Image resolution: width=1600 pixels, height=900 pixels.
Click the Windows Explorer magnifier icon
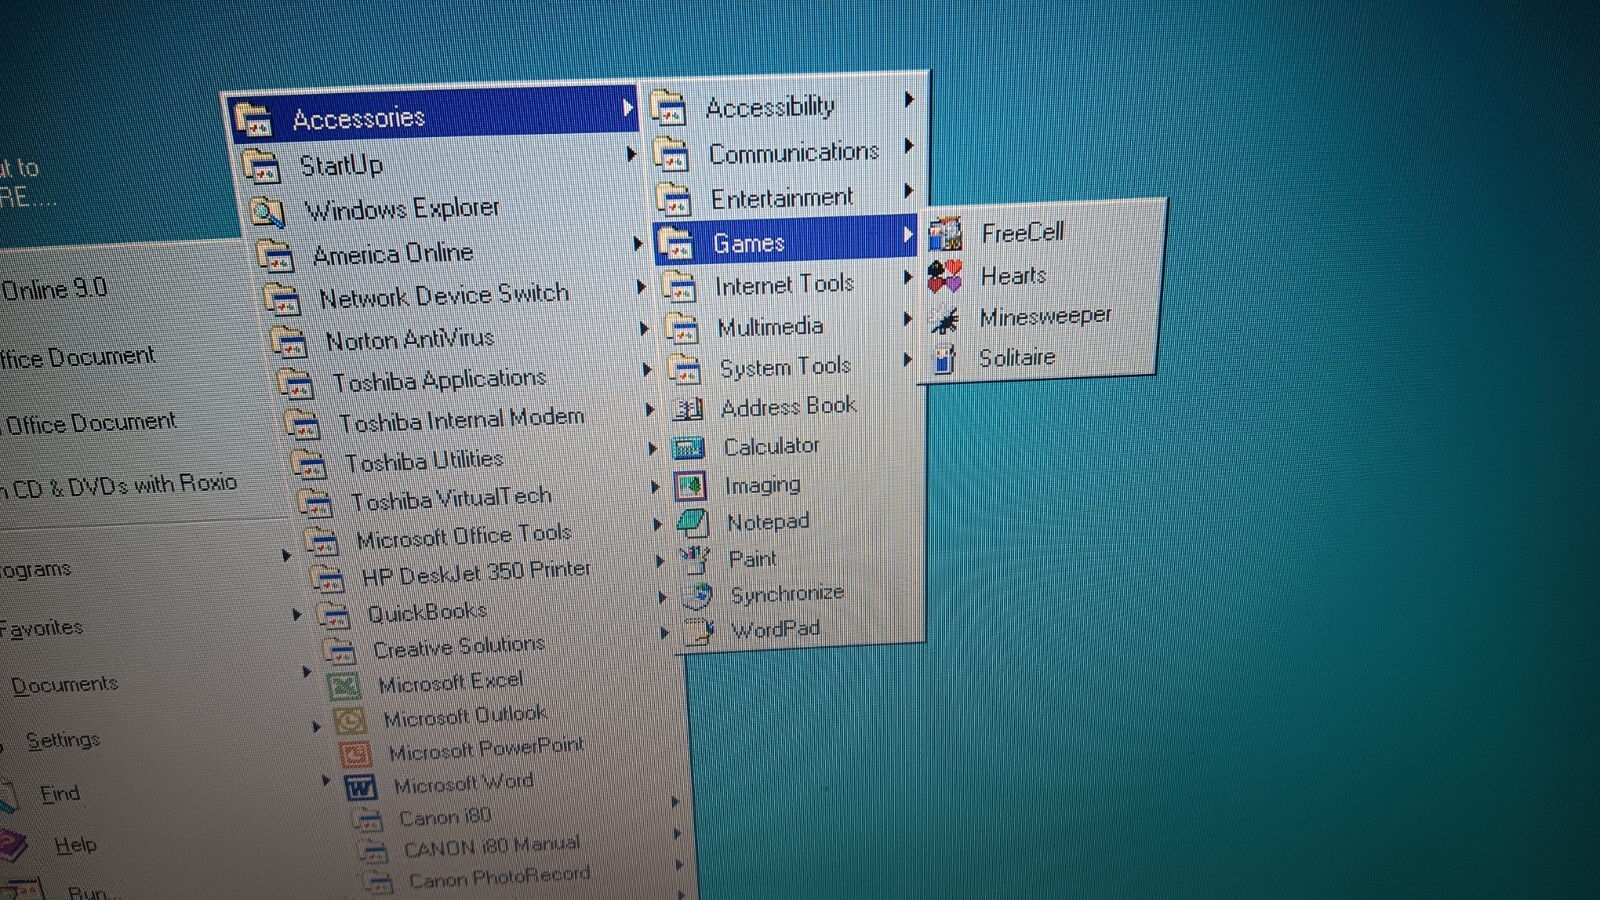[x=268, y=212]
